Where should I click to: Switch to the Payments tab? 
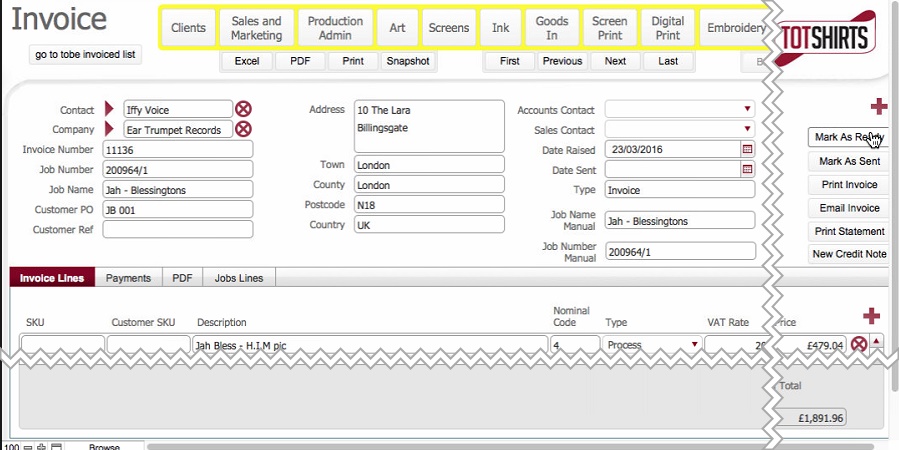(x=128, y=278)
